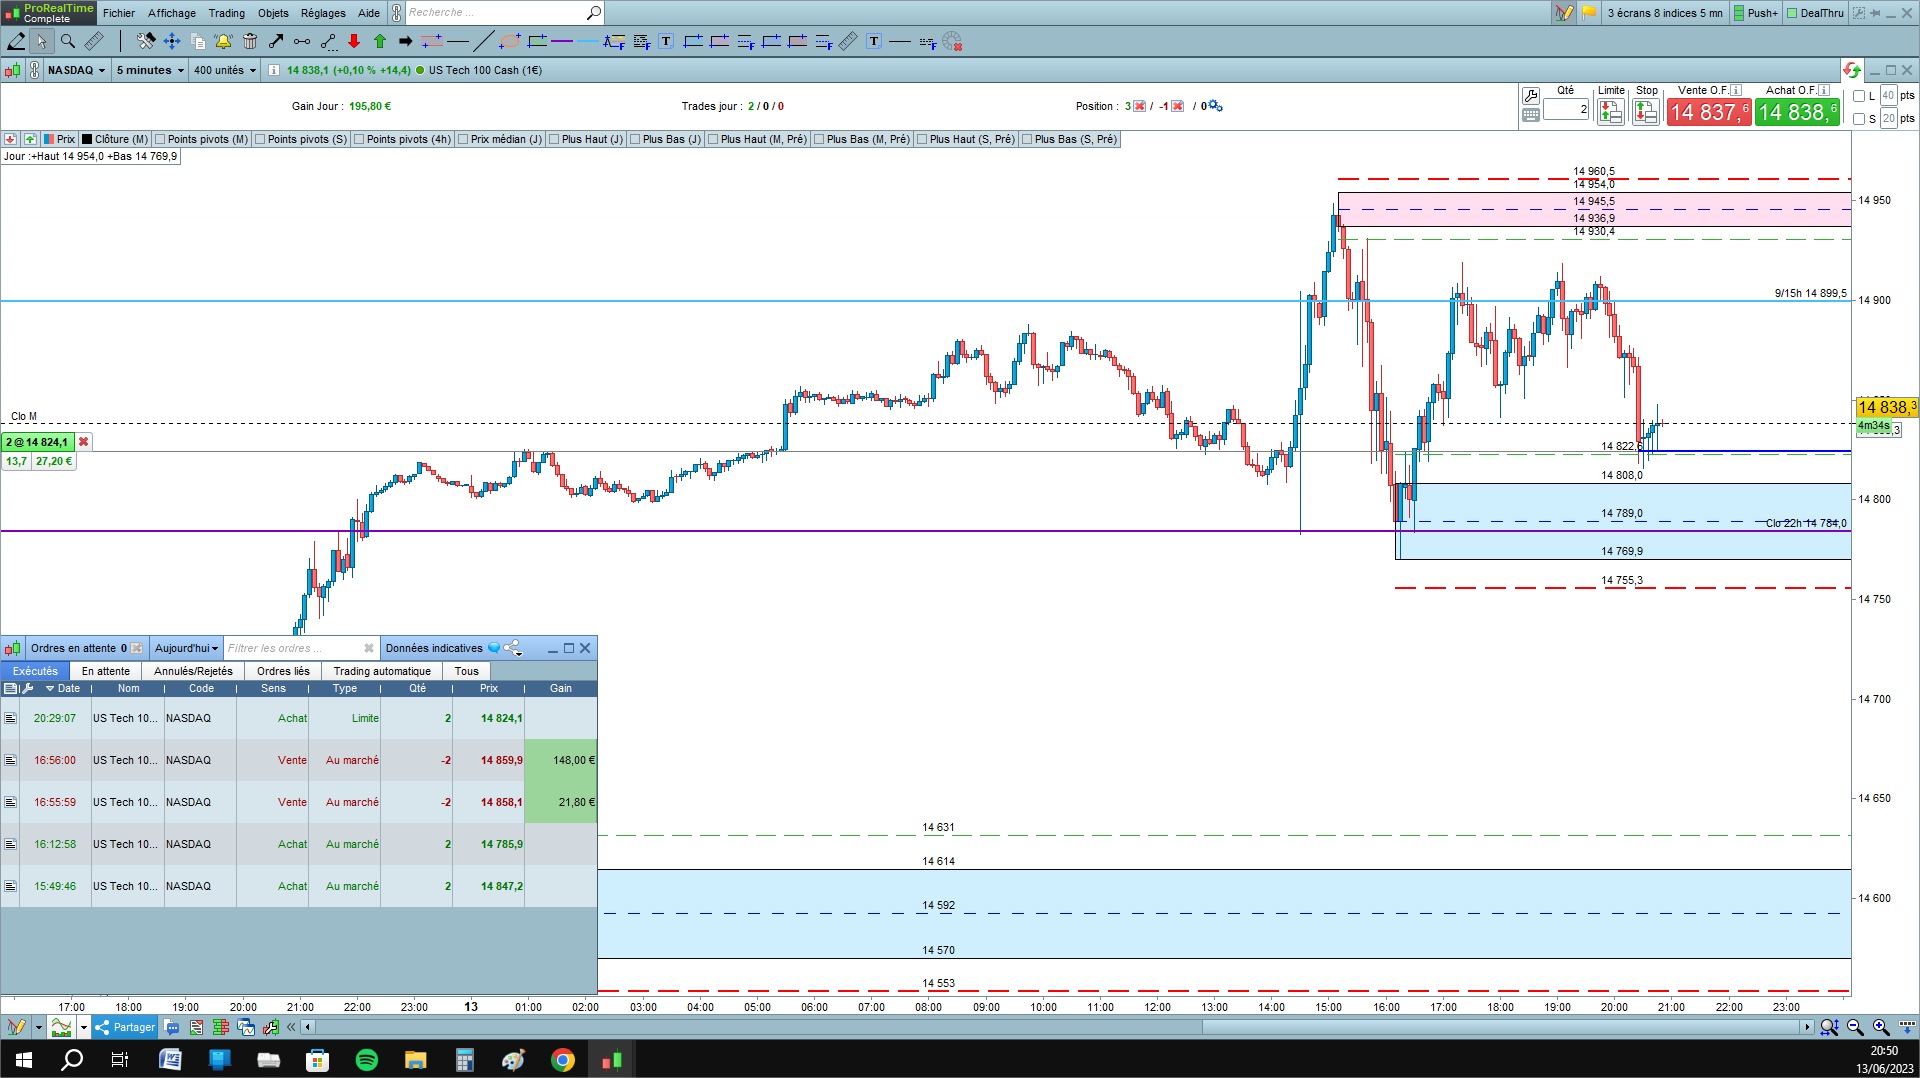Viewport: 1920px width, 1078px height.
Task: Click the chain link icon beside NASDAQ
Action: (x=35, y=70)
